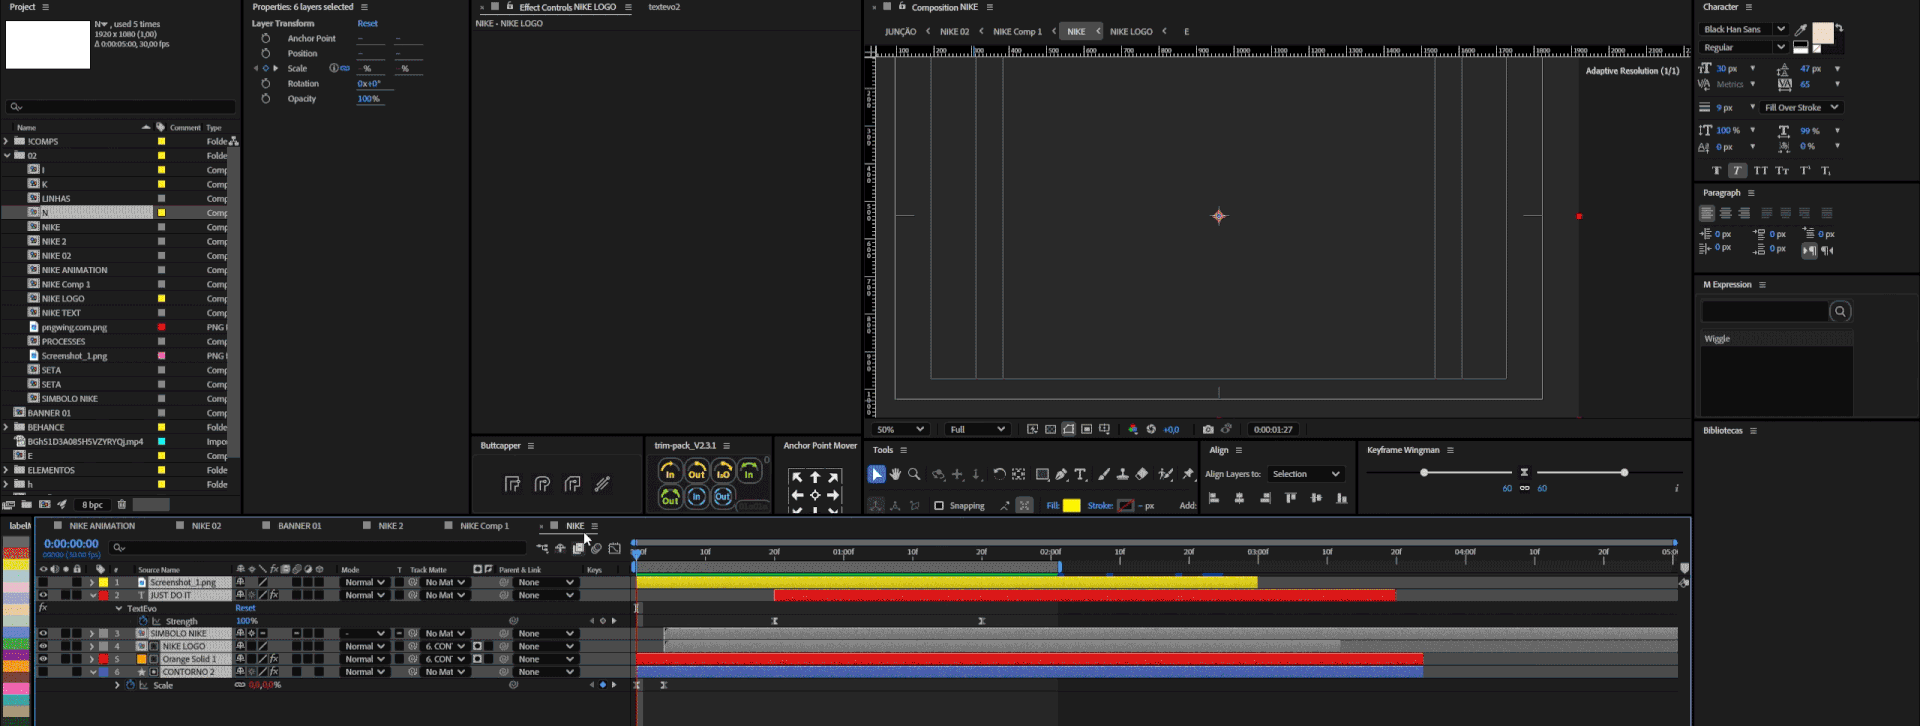Hide the SIMBOLO NIKE layer

tap(43, 633)
